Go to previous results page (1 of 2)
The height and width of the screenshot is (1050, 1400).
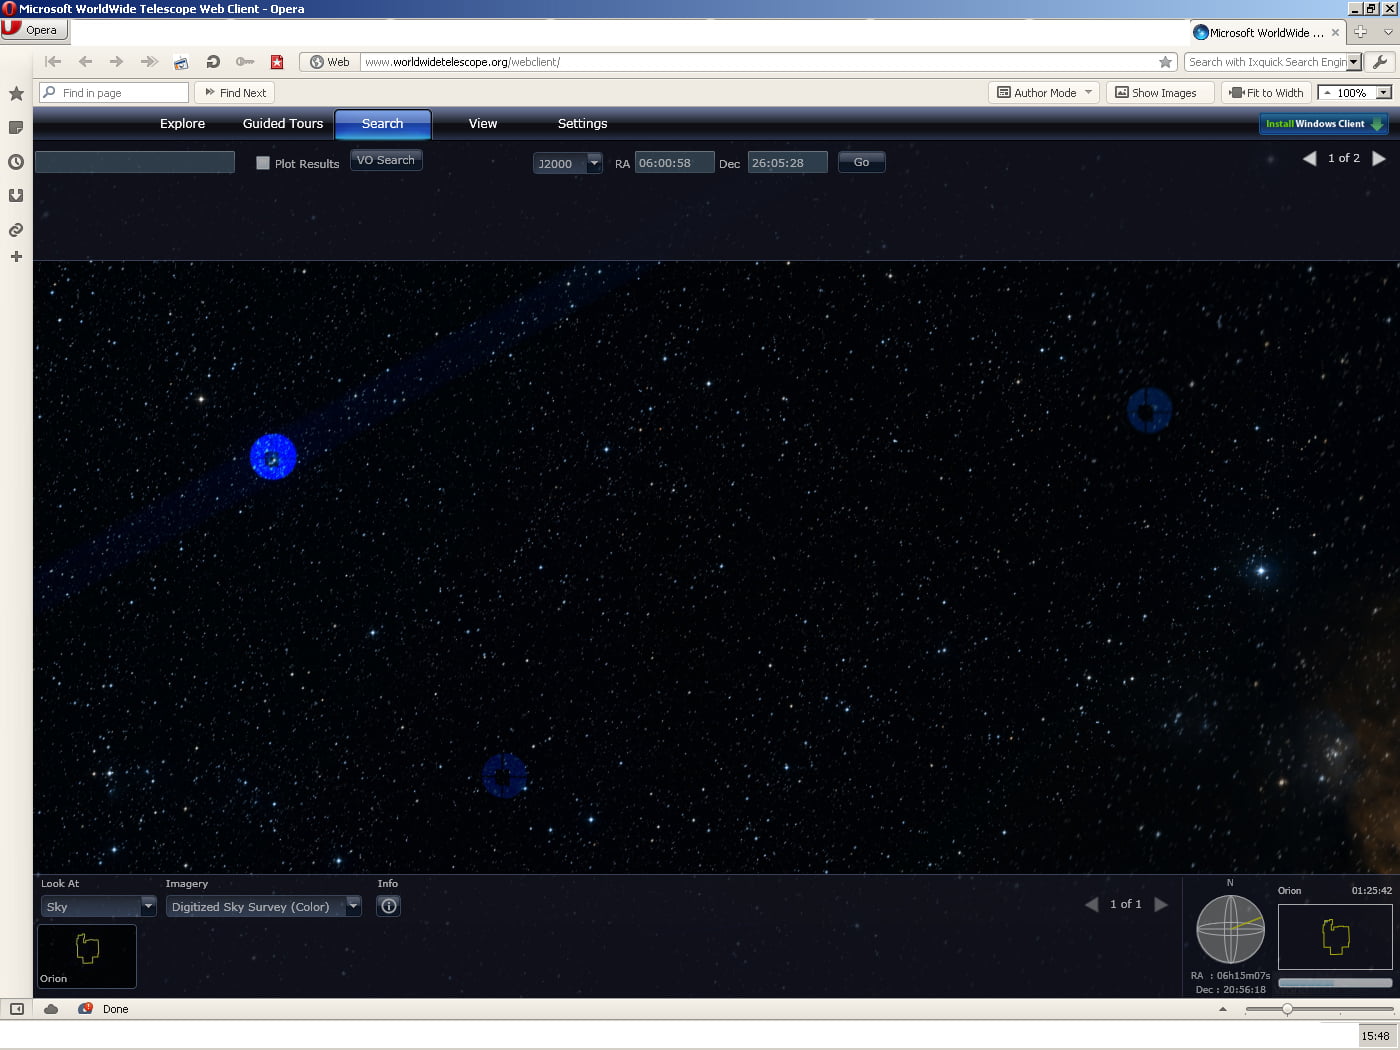tap(1309, 158)
